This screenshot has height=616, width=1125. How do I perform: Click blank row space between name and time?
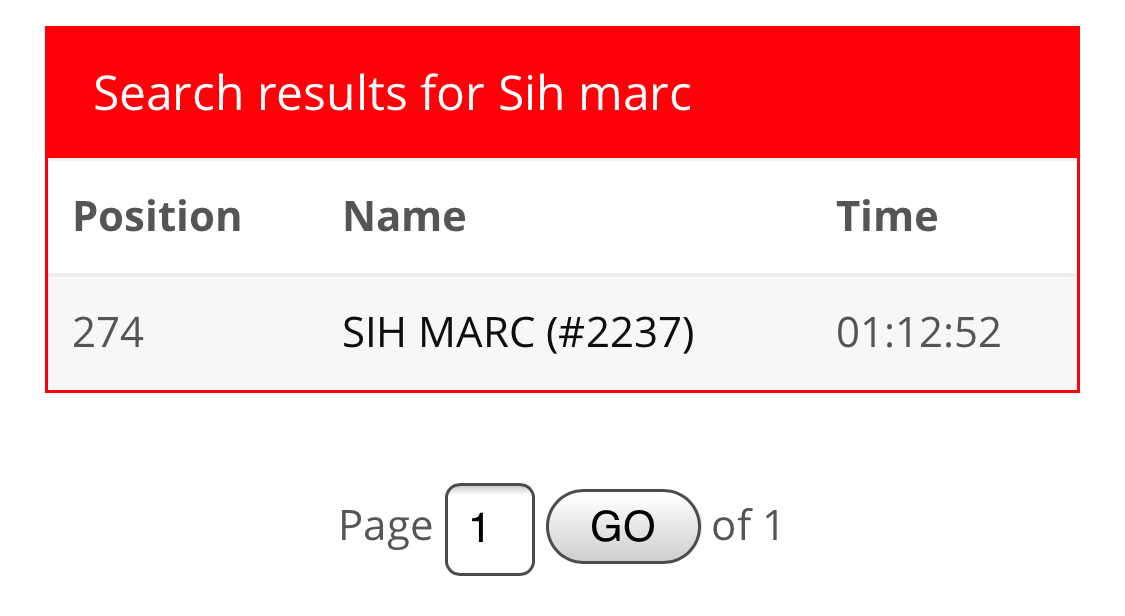pos(764,333)
